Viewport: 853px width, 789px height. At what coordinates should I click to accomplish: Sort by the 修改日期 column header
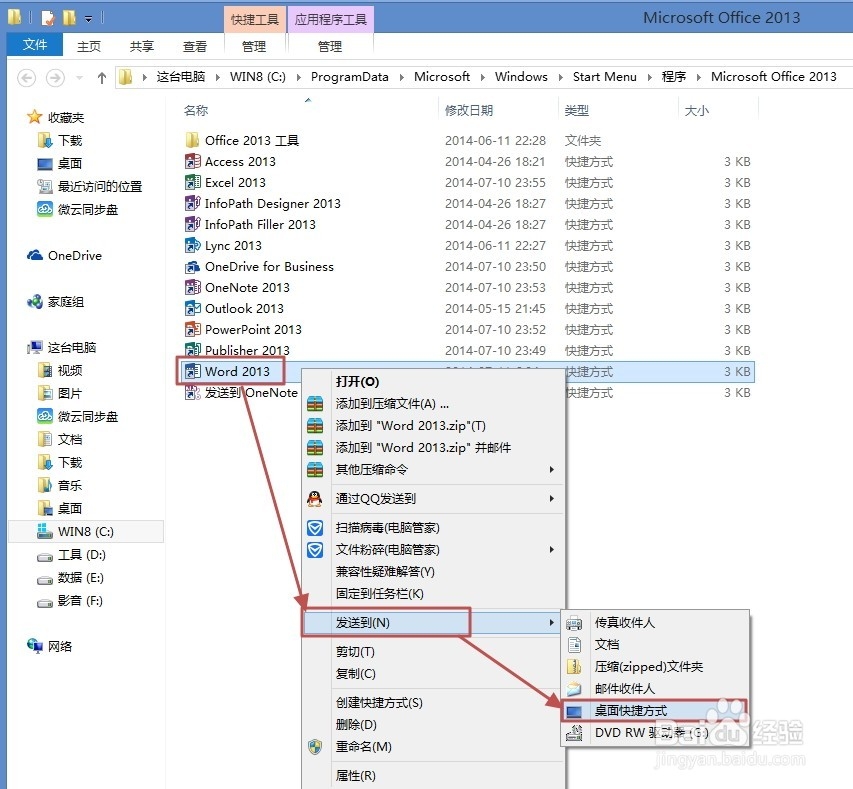[x=469, y=110]
